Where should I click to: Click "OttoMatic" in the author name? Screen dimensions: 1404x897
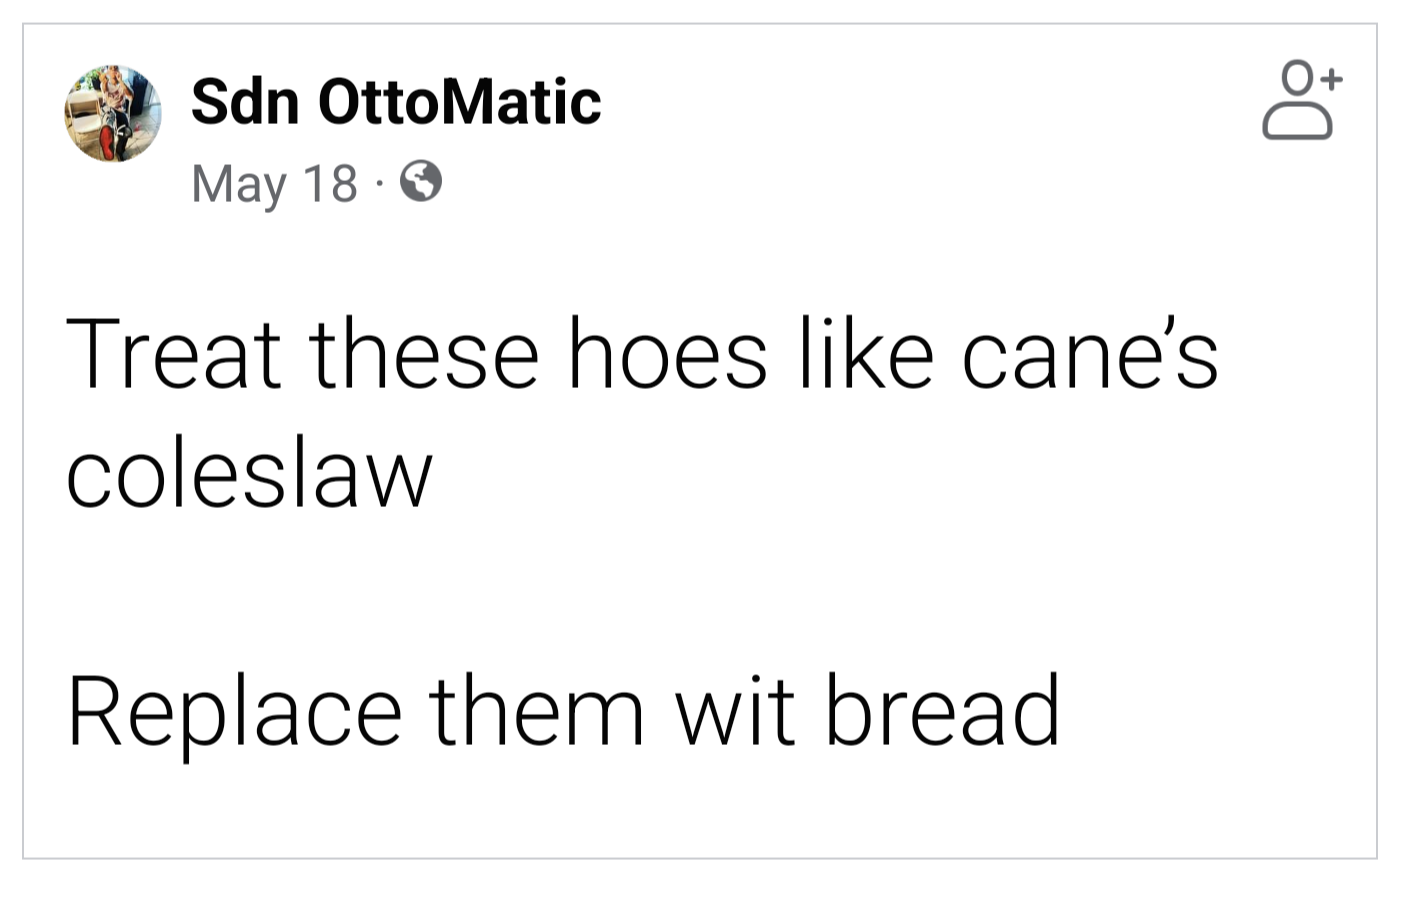pos(459,102)
